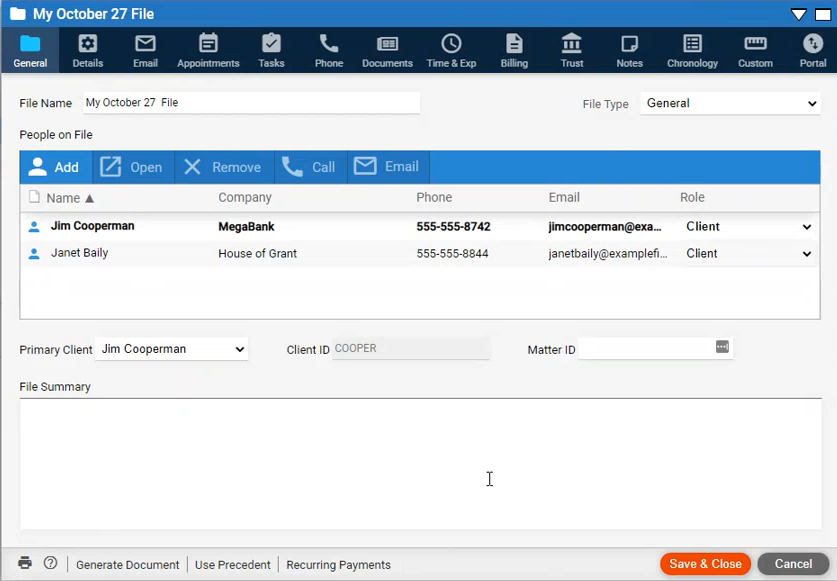Screen dimensions: 837x581
Task: Go to the Appointments tab
Action: point(208,51)
